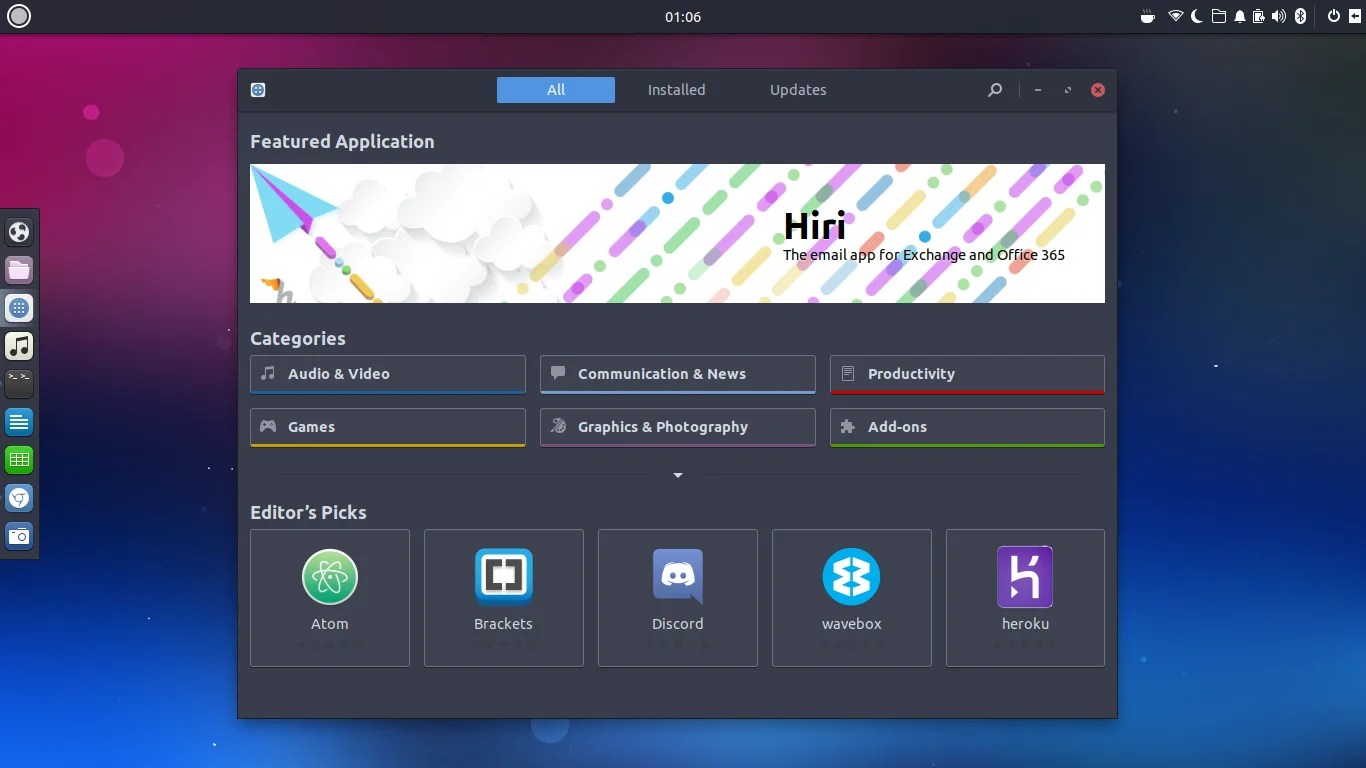Open the Atom editor pick

[x=330, y=598]
